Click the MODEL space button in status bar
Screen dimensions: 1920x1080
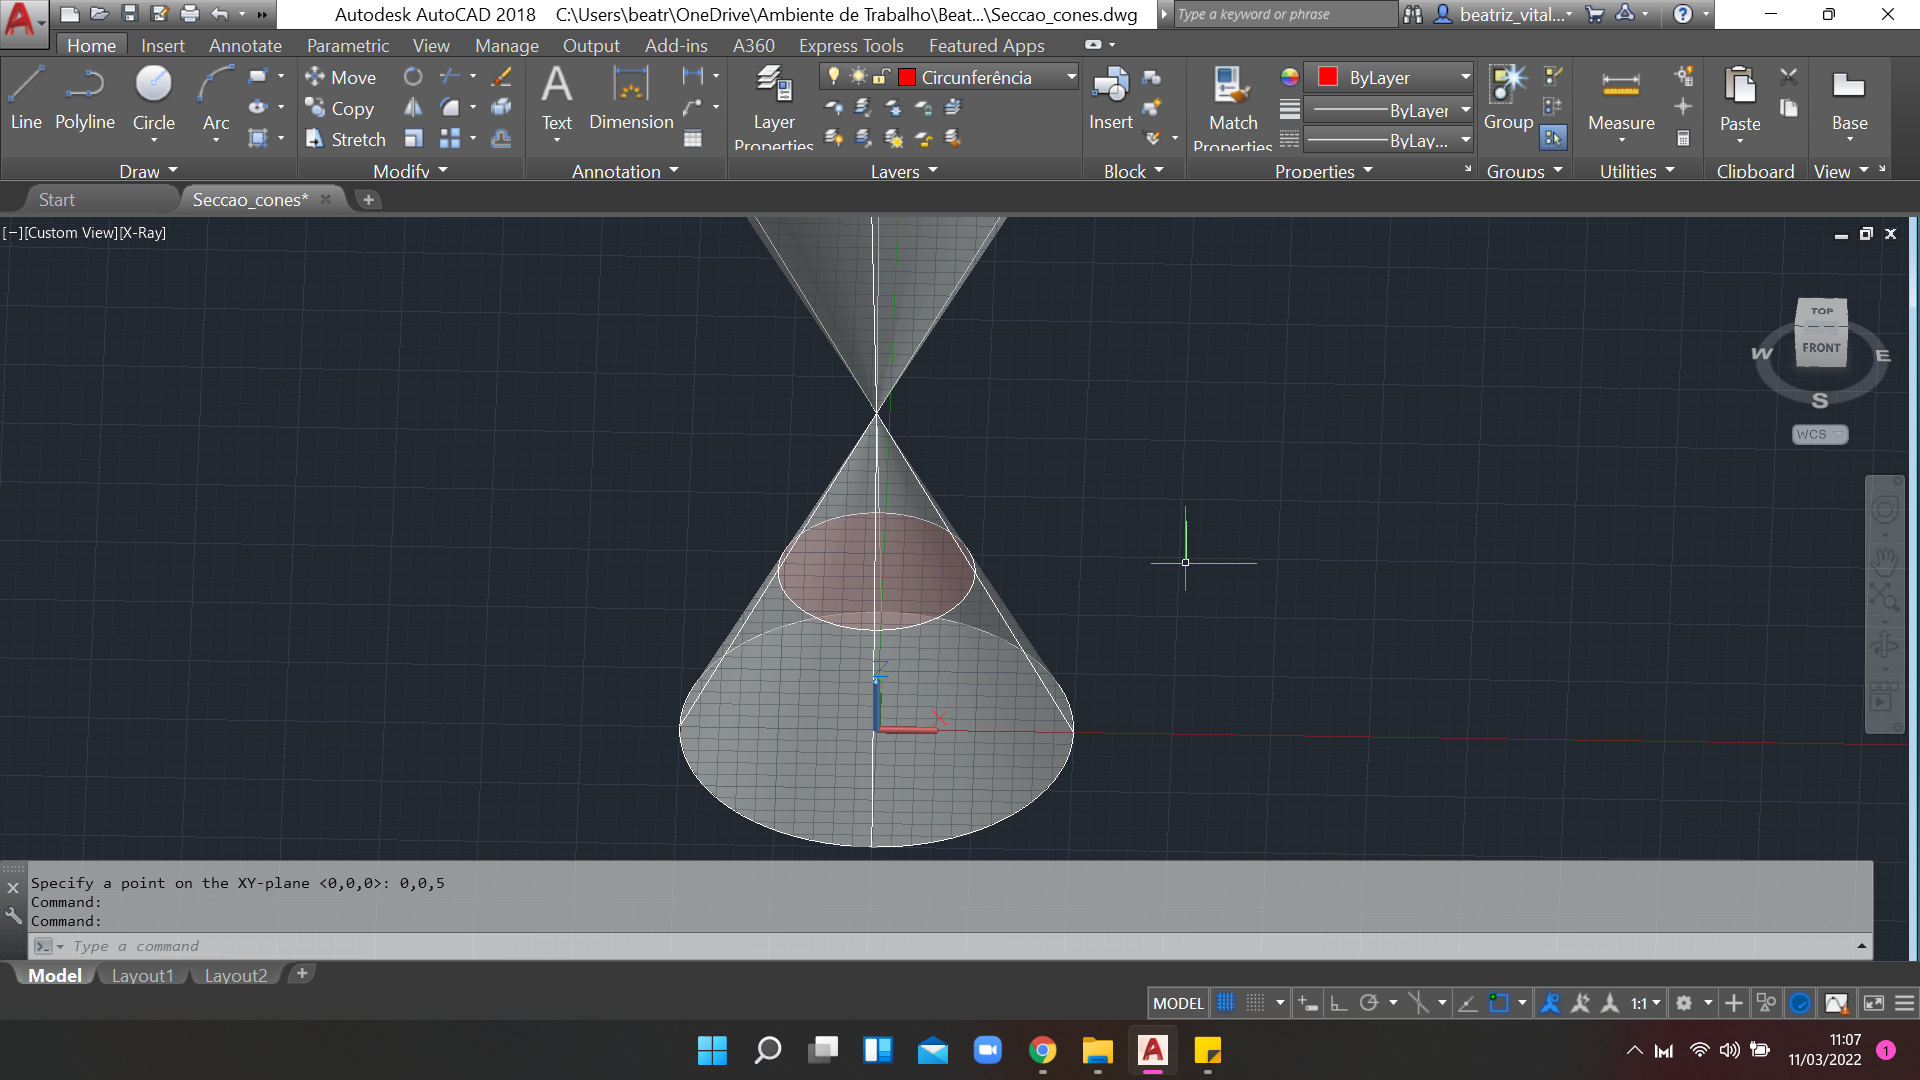(x=1178, y=1003)
